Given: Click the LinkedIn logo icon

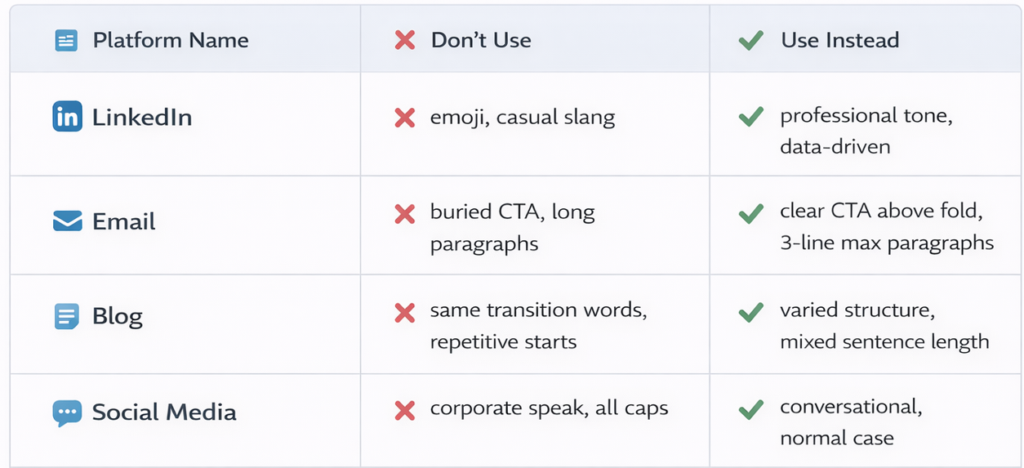Looking at the screenshot, I should click(67, 118).
